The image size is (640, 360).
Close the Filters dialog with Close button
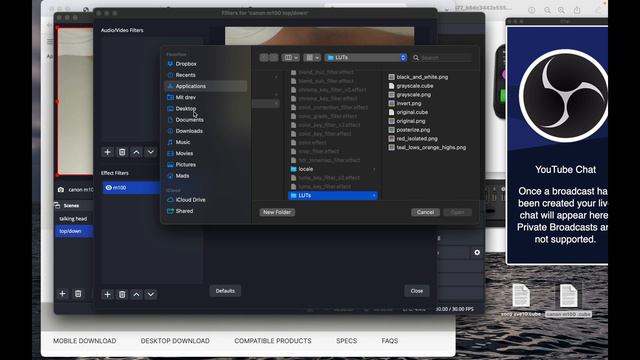tap(417, 291)
